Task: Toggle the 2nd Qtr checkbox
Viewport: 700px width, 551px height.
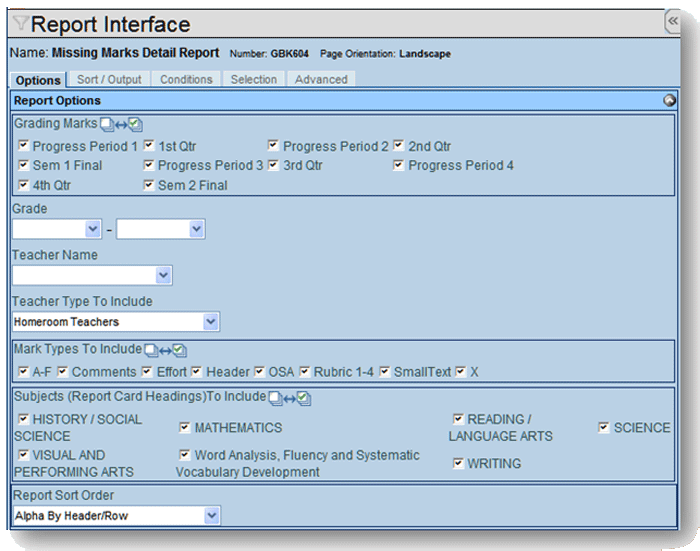Action: tap(398, 145)
